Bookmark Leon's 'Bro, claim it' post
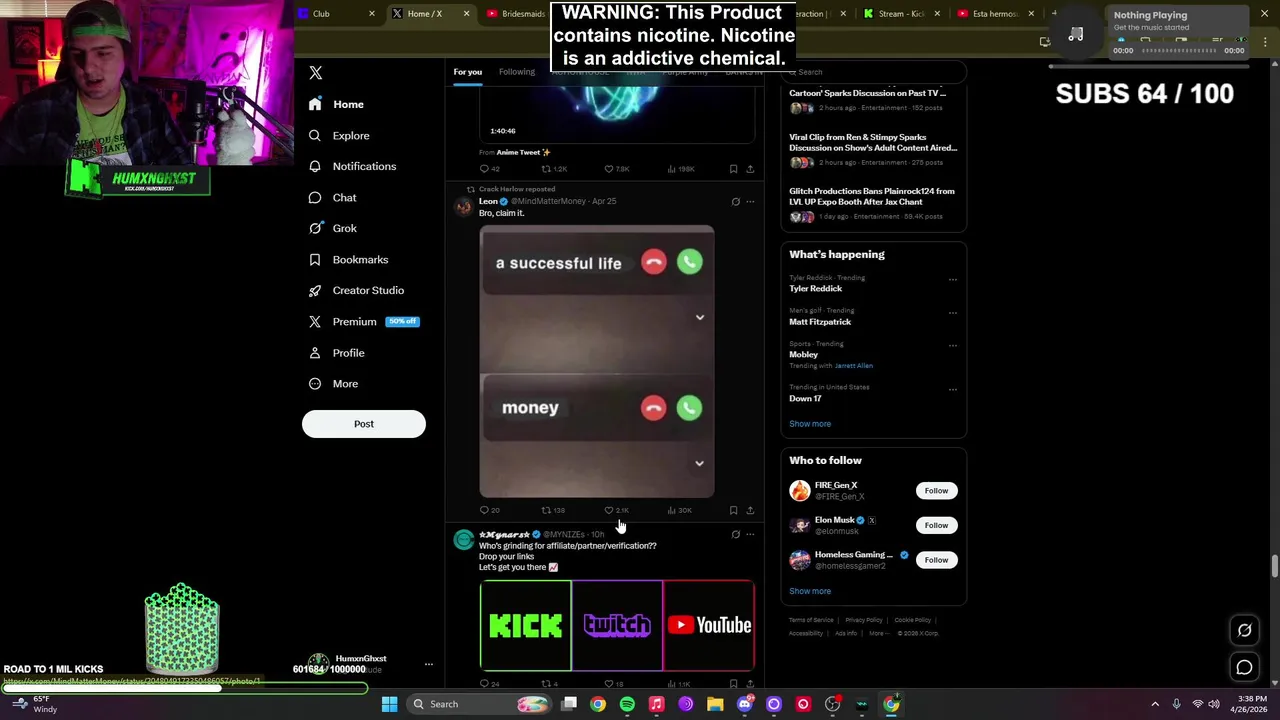1280x720 pixels. [x=733, y=510]
